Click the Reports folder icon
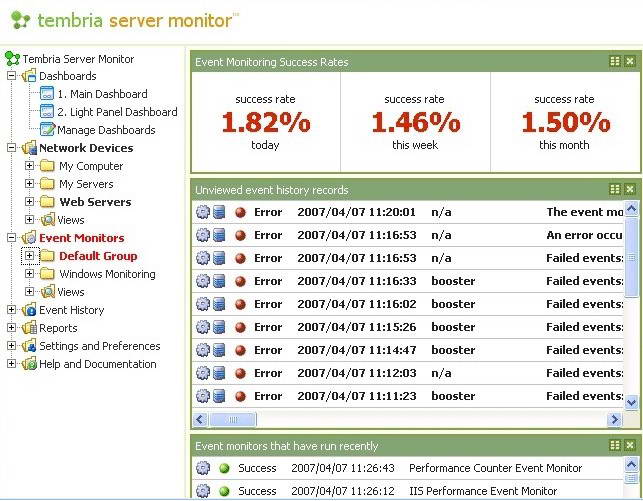This screenshot has width=643, height=501. pos(29,328)
